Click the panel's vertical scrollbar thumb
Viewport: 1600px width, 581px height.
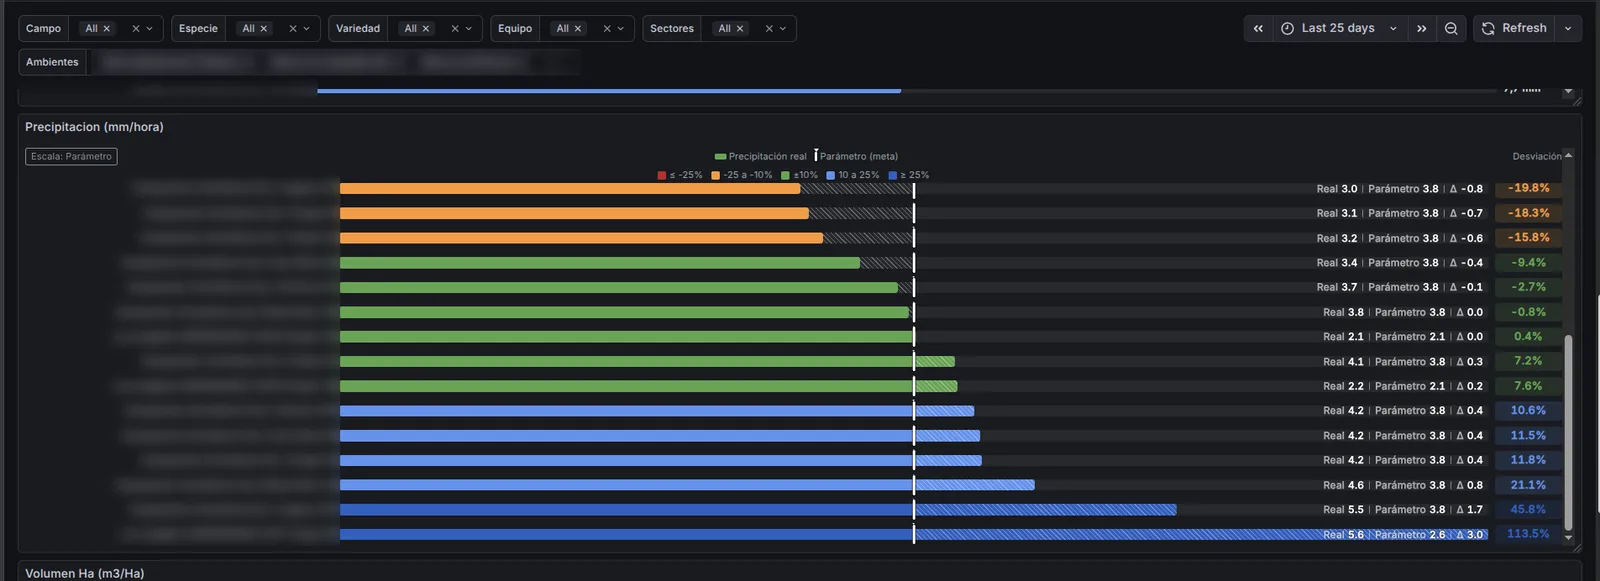[1568, 432]
